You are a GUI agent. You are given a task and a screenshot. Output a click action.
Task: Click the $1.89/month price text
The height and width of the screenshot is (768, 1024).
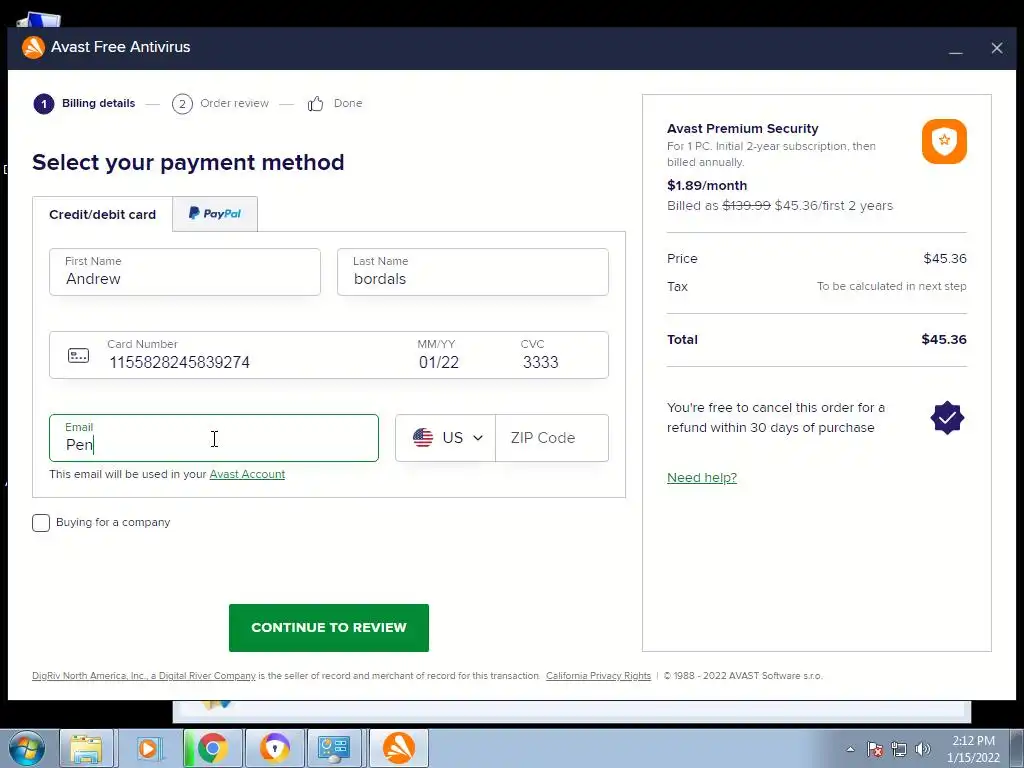pos(707,185)
